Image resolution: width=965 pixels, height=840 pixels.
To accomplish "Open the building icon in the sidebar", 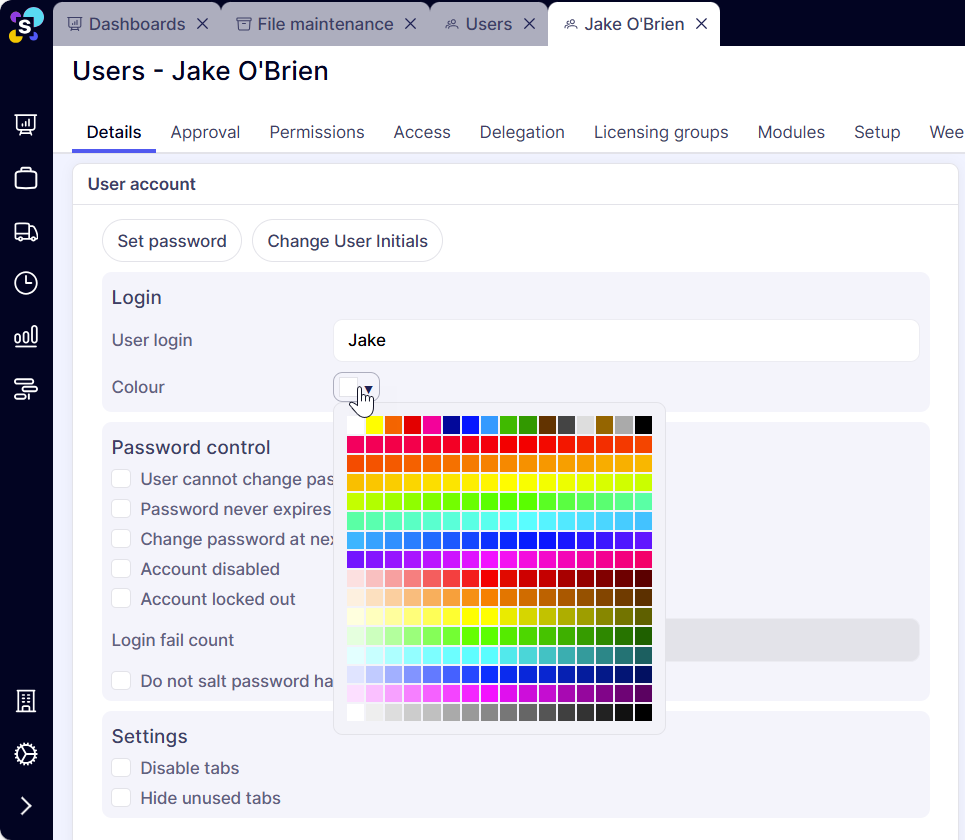I will click(26, 701).
